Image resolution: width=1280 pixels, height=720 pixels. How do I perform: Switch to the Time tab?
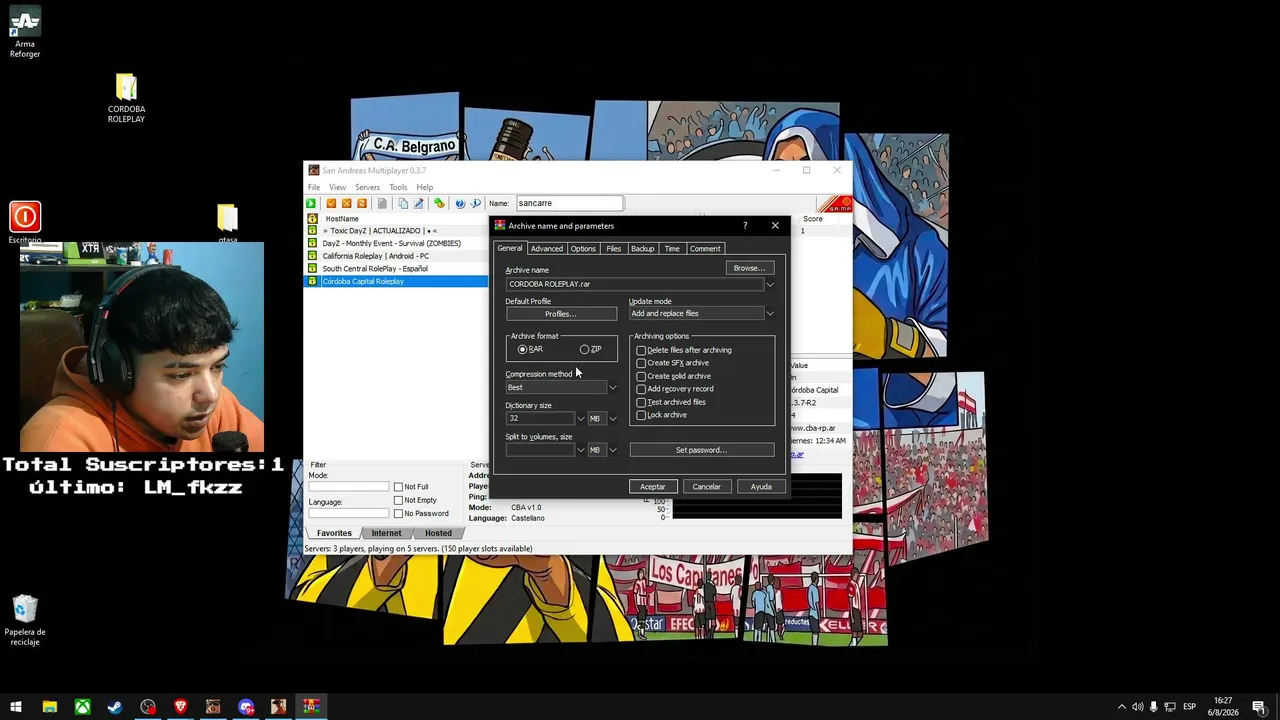pos(672,249)
